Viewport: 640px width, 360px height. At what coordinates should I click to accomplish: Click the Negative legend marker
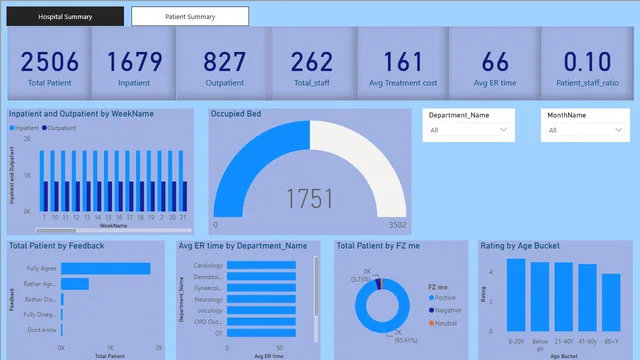[x=431, y=310]
